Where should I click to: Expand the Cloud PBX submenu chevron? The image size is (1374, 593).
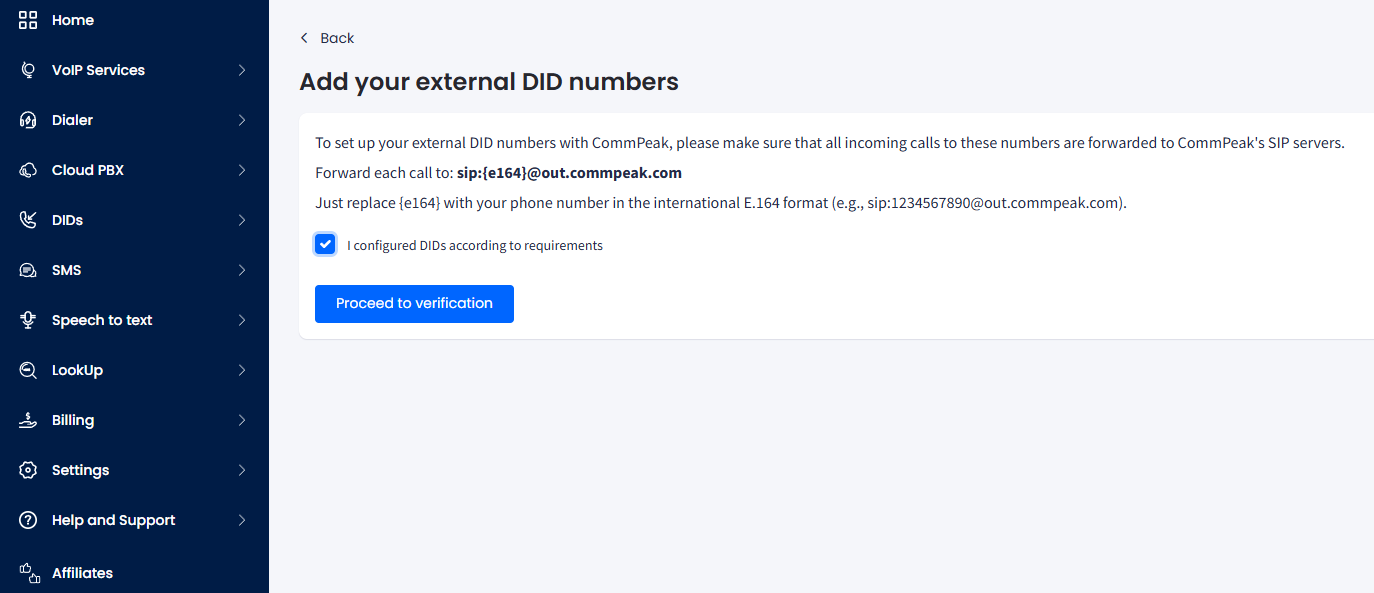[x=242, y=170]
